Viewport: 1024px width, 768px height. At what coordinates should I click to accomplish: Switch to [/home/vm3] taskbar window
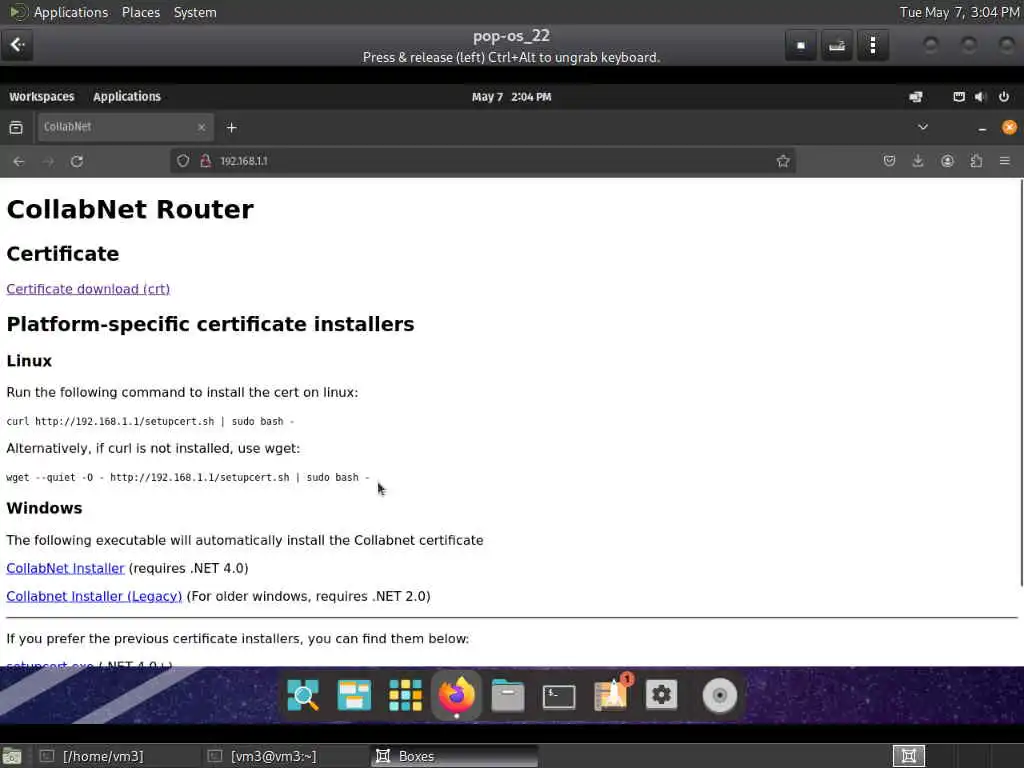[x=116, y=756]
